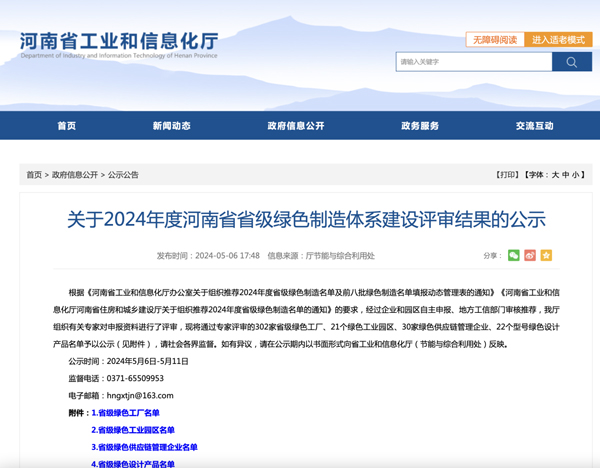The height and width of the screenshot is (468, 600).
Task: Set font size to 中 (medium)
Action: click(x=567, y=175)
